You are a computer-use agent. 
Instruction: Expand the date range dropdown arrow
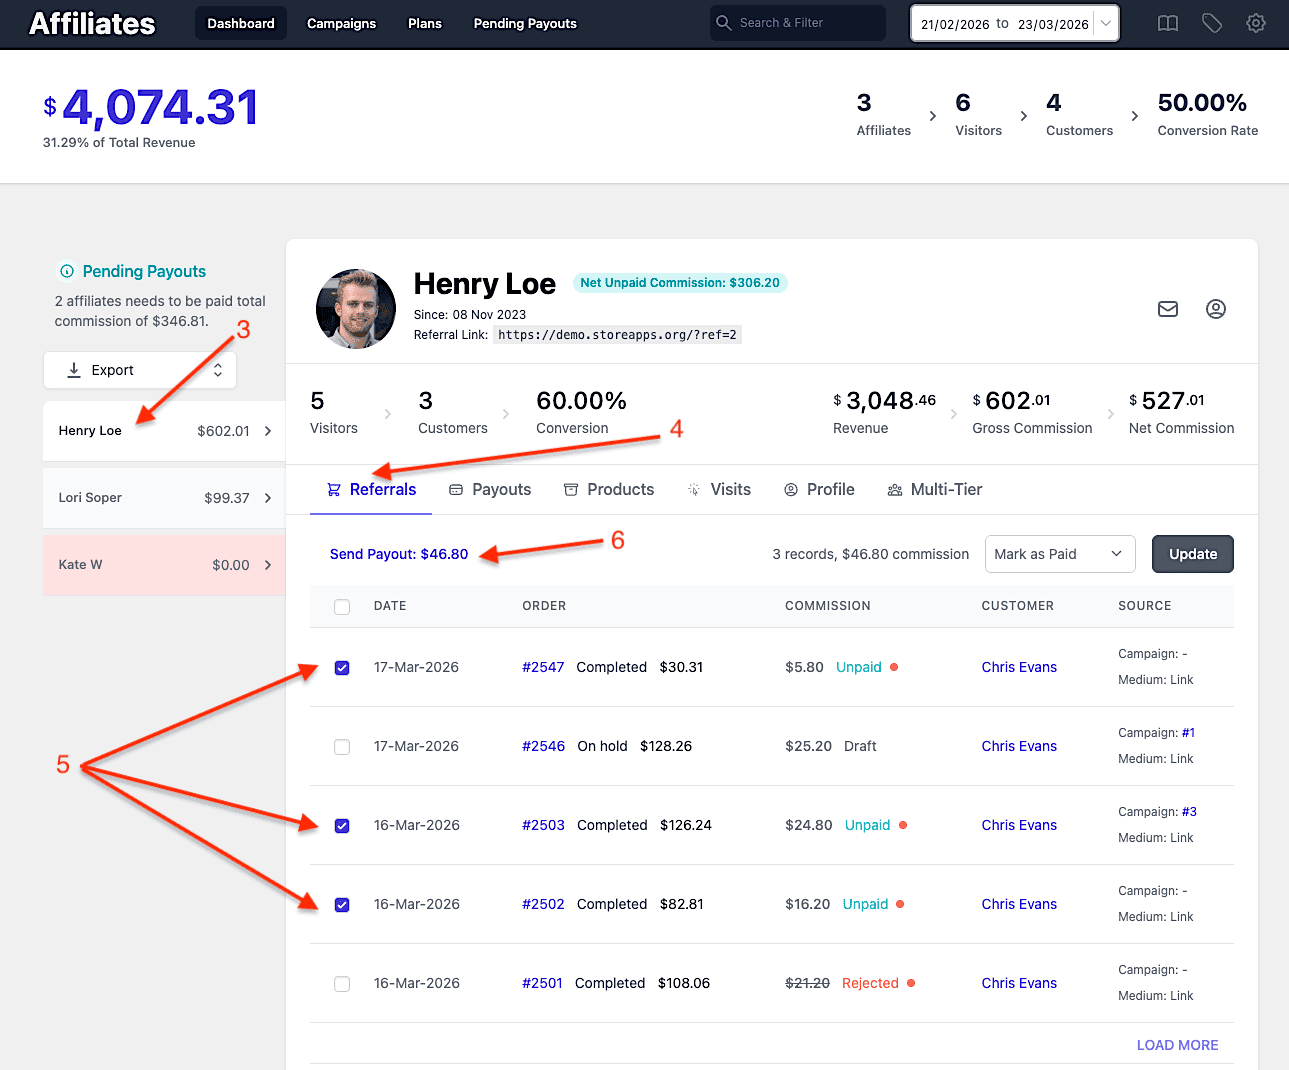(1106, 24)
